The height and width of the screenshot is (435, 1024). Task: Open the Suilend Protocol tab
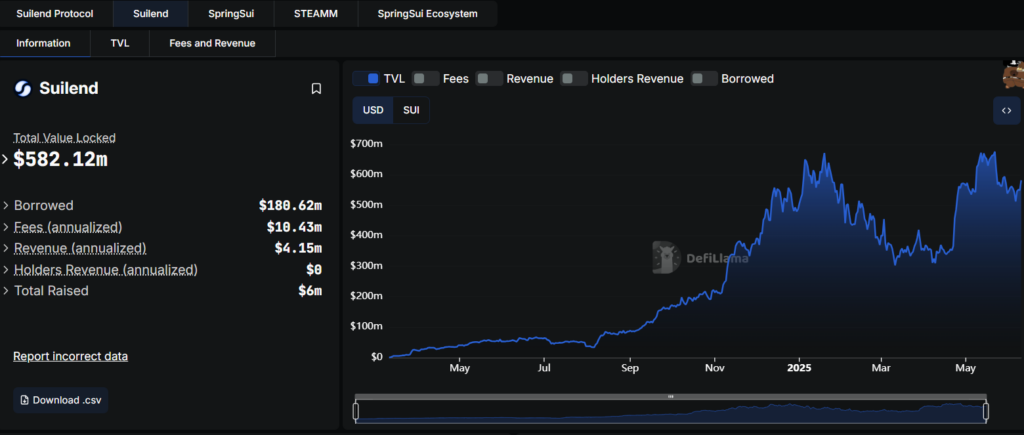55,14
